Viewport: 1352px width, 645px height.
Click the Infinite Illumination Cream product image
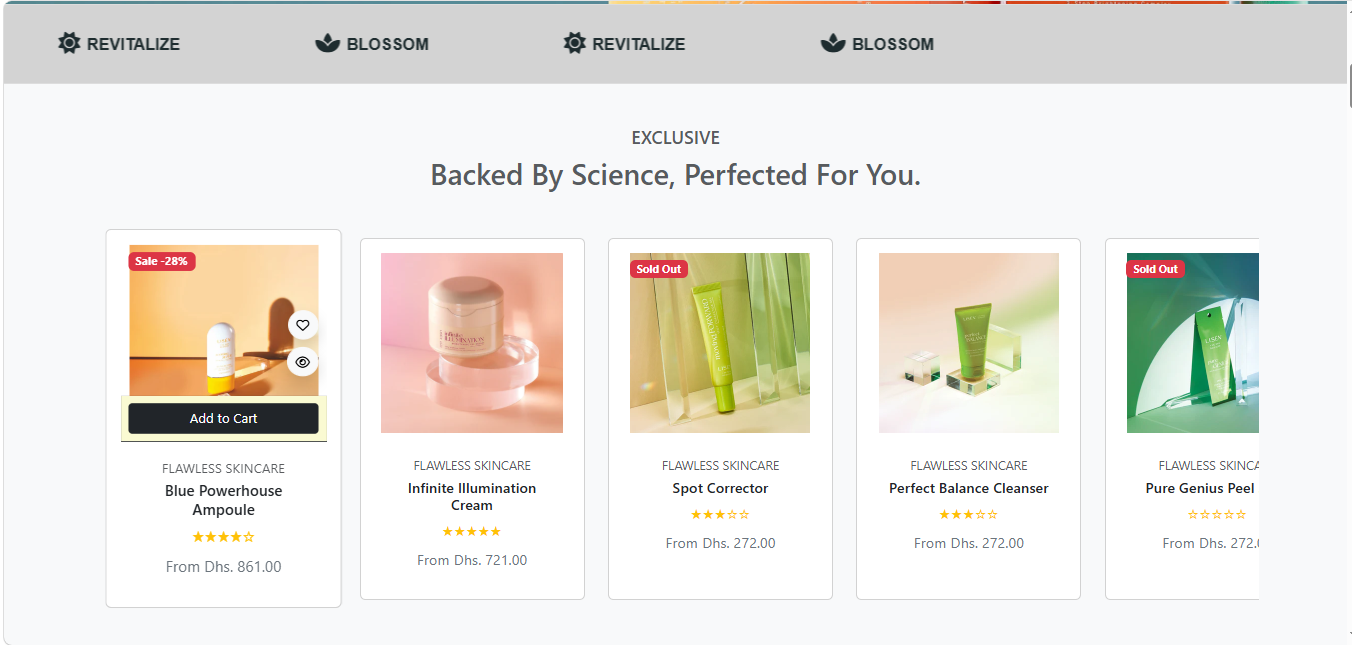(x=472, y=343)
